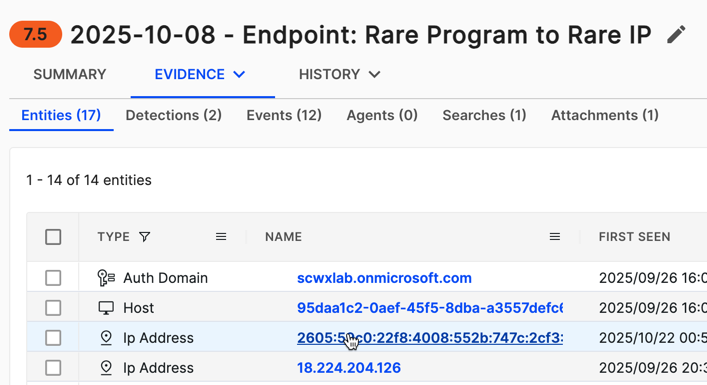
Task: Toggle the select-all entities checkbox
Action: click(53, 237)
